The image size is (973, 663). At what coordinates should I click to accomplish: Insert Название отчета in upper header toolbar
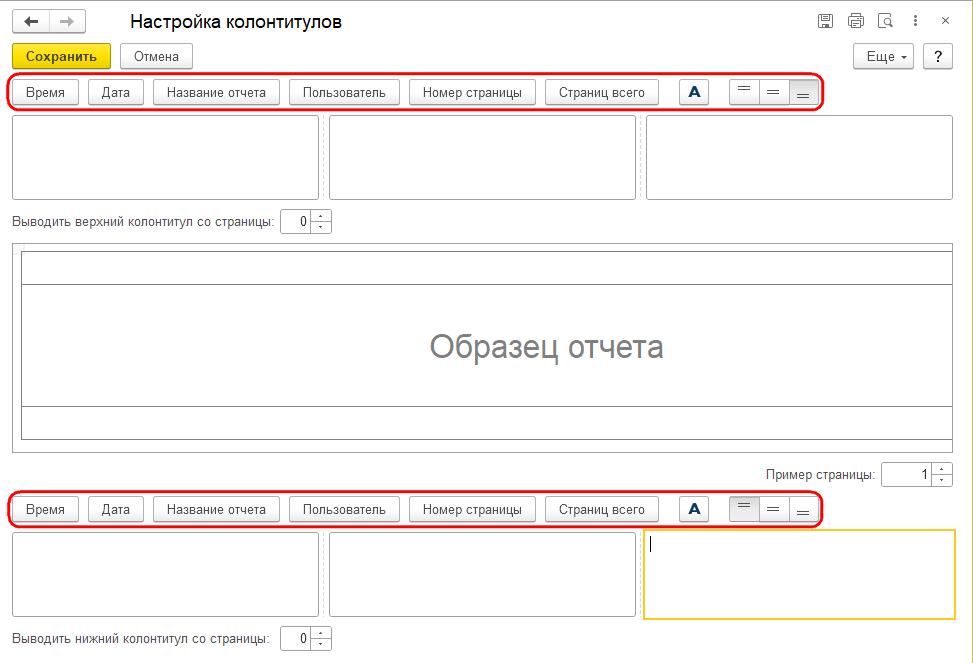(217, 92)
